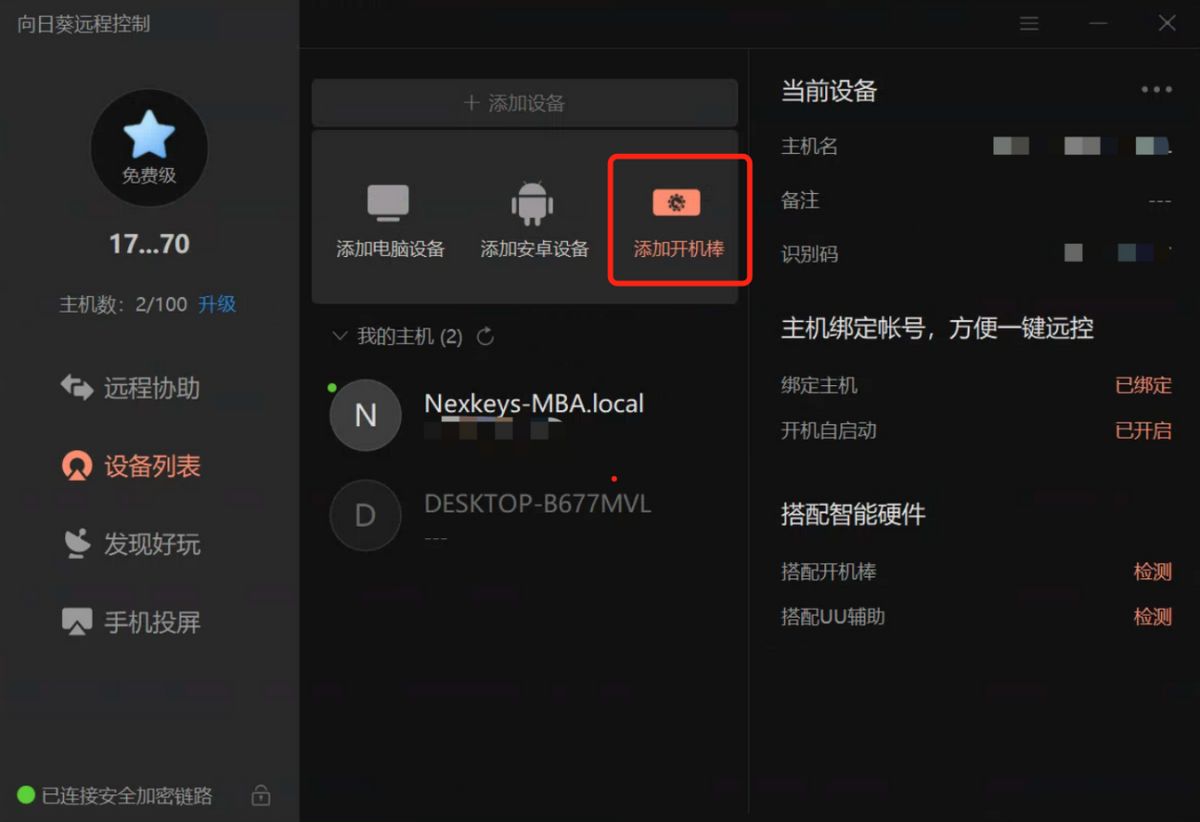The height and width of the screenshot is (822, 1200).
Task: Toggle the 开机自启动 已开启 setting
Action: coord(1143,431)
